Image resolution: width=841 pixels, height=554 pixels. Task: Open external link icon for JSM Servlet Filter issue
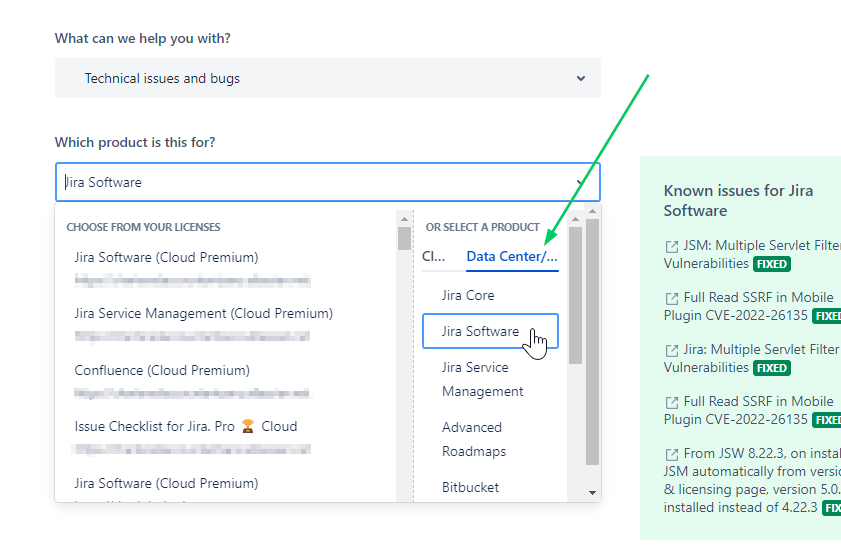point(672,247)
